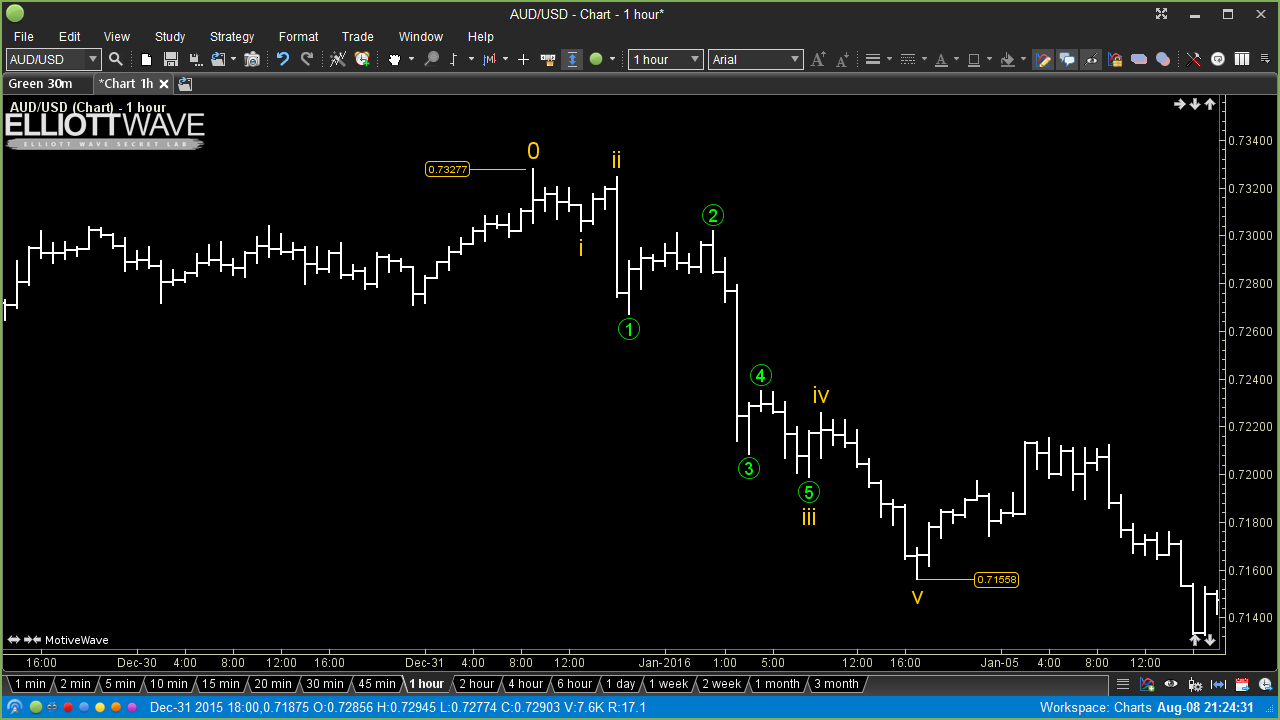Click the 1 day interval button
Image resolution: width=1280 pixels, height=720 pixels.
pos(620,684)
